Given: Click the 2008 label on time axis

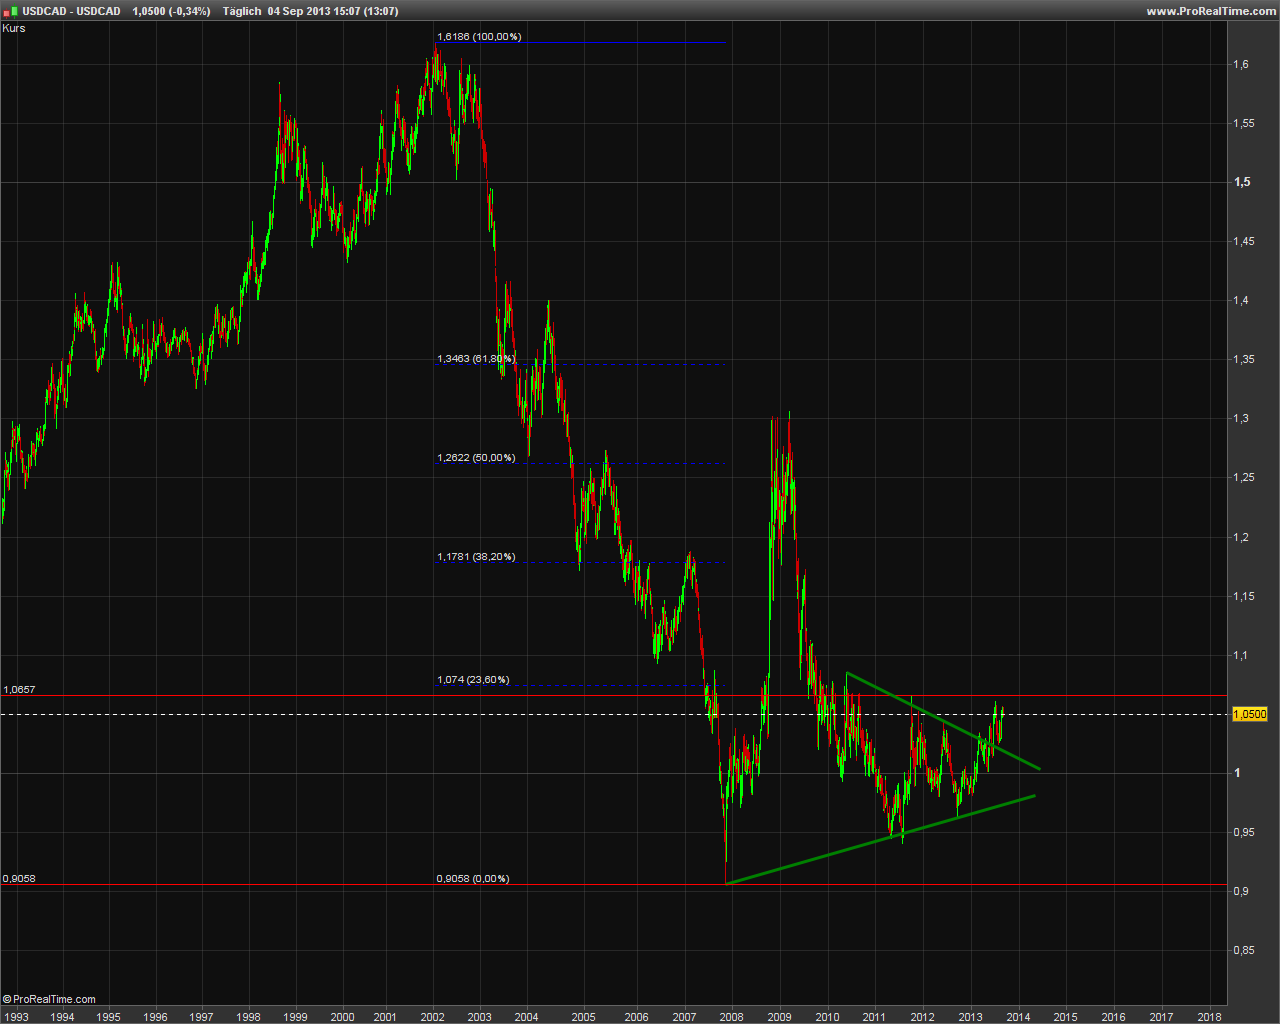Looking at the screenshot, I should (x=731, y=1017).
